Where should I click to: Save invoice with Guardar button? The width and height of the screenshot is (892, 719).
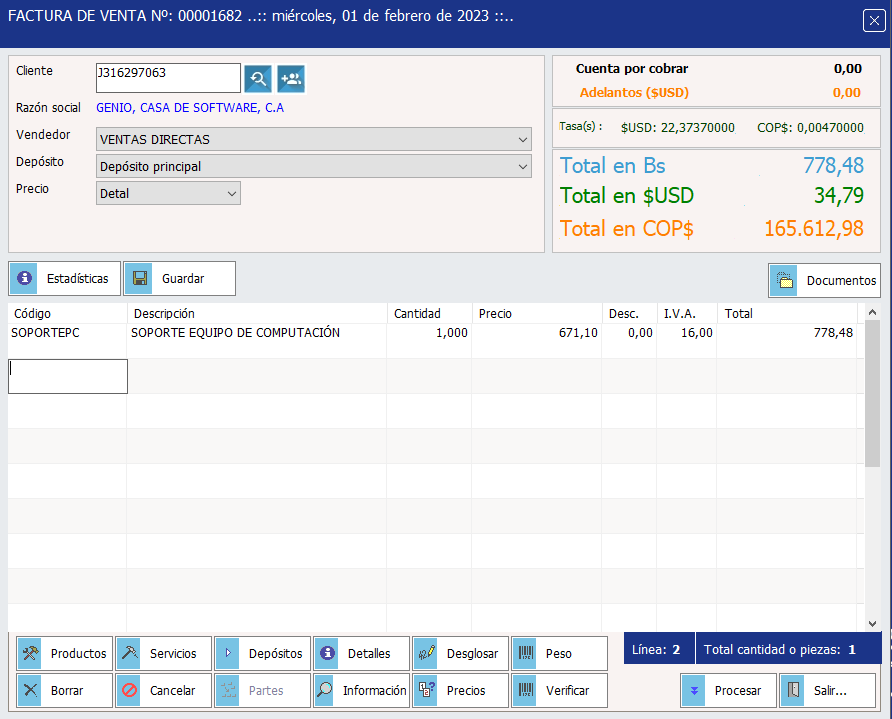[x=179, y=279]
